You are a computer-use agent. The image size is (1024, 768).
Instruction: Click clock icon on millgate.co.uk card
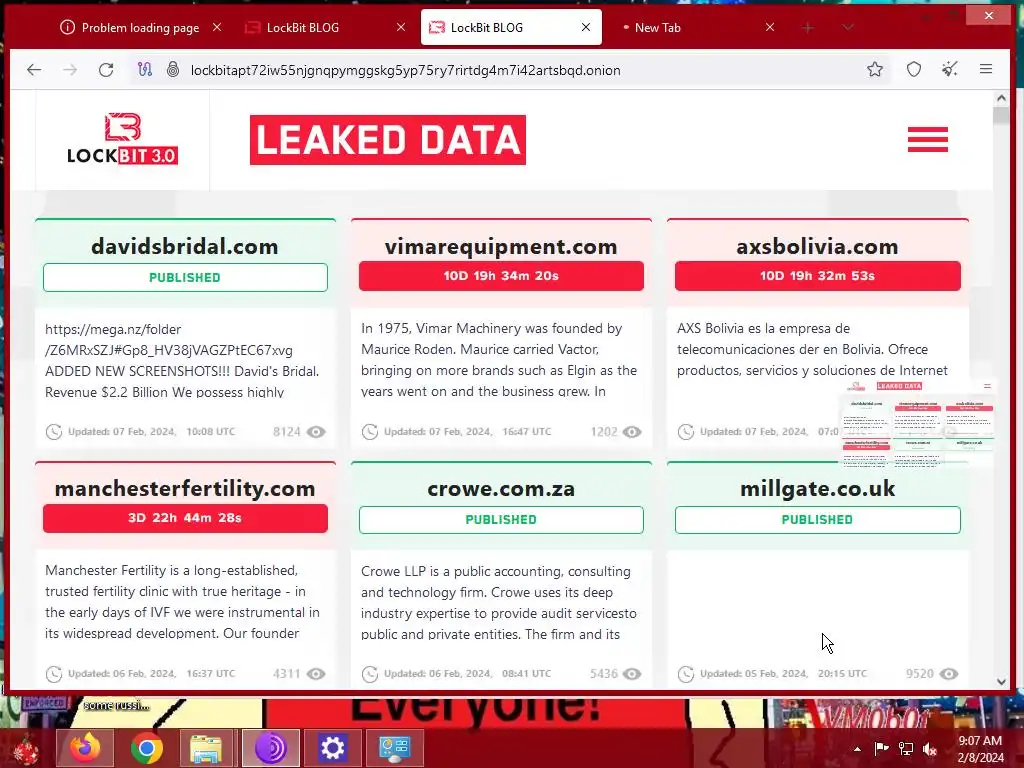[686, 674]
